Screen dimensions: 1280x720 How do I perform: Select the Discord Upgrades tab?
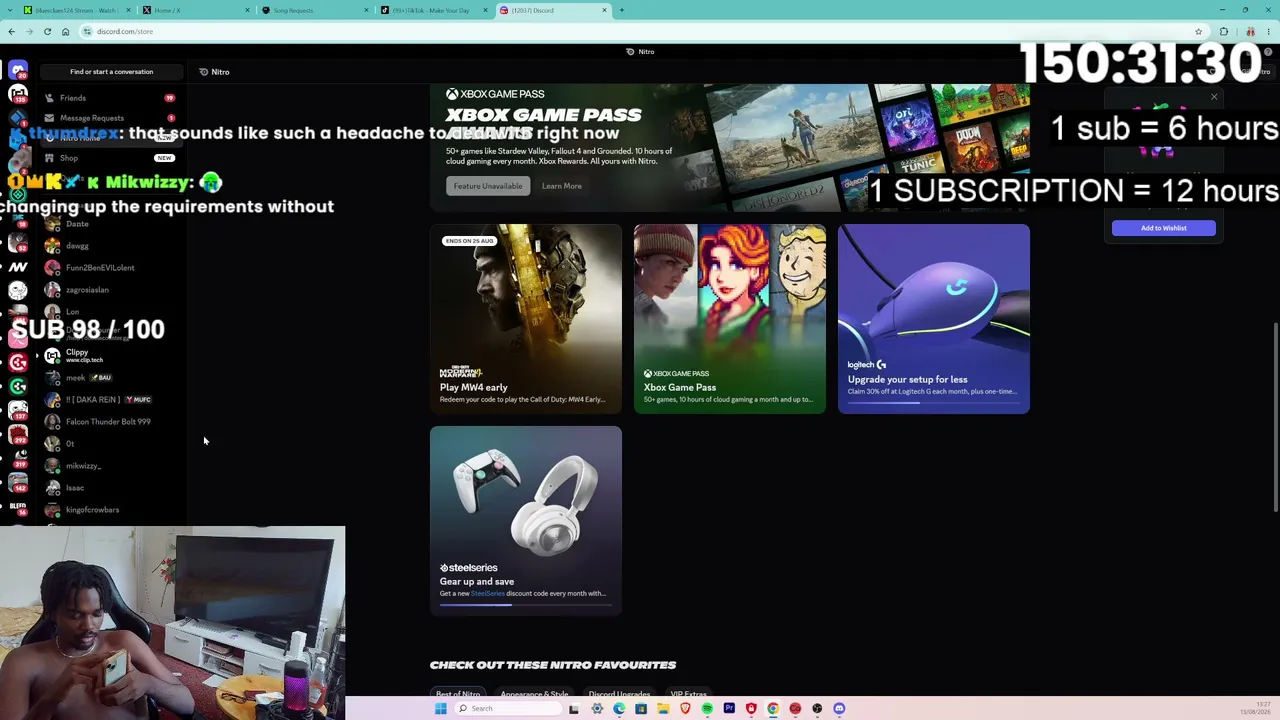[x=619, y=694]
